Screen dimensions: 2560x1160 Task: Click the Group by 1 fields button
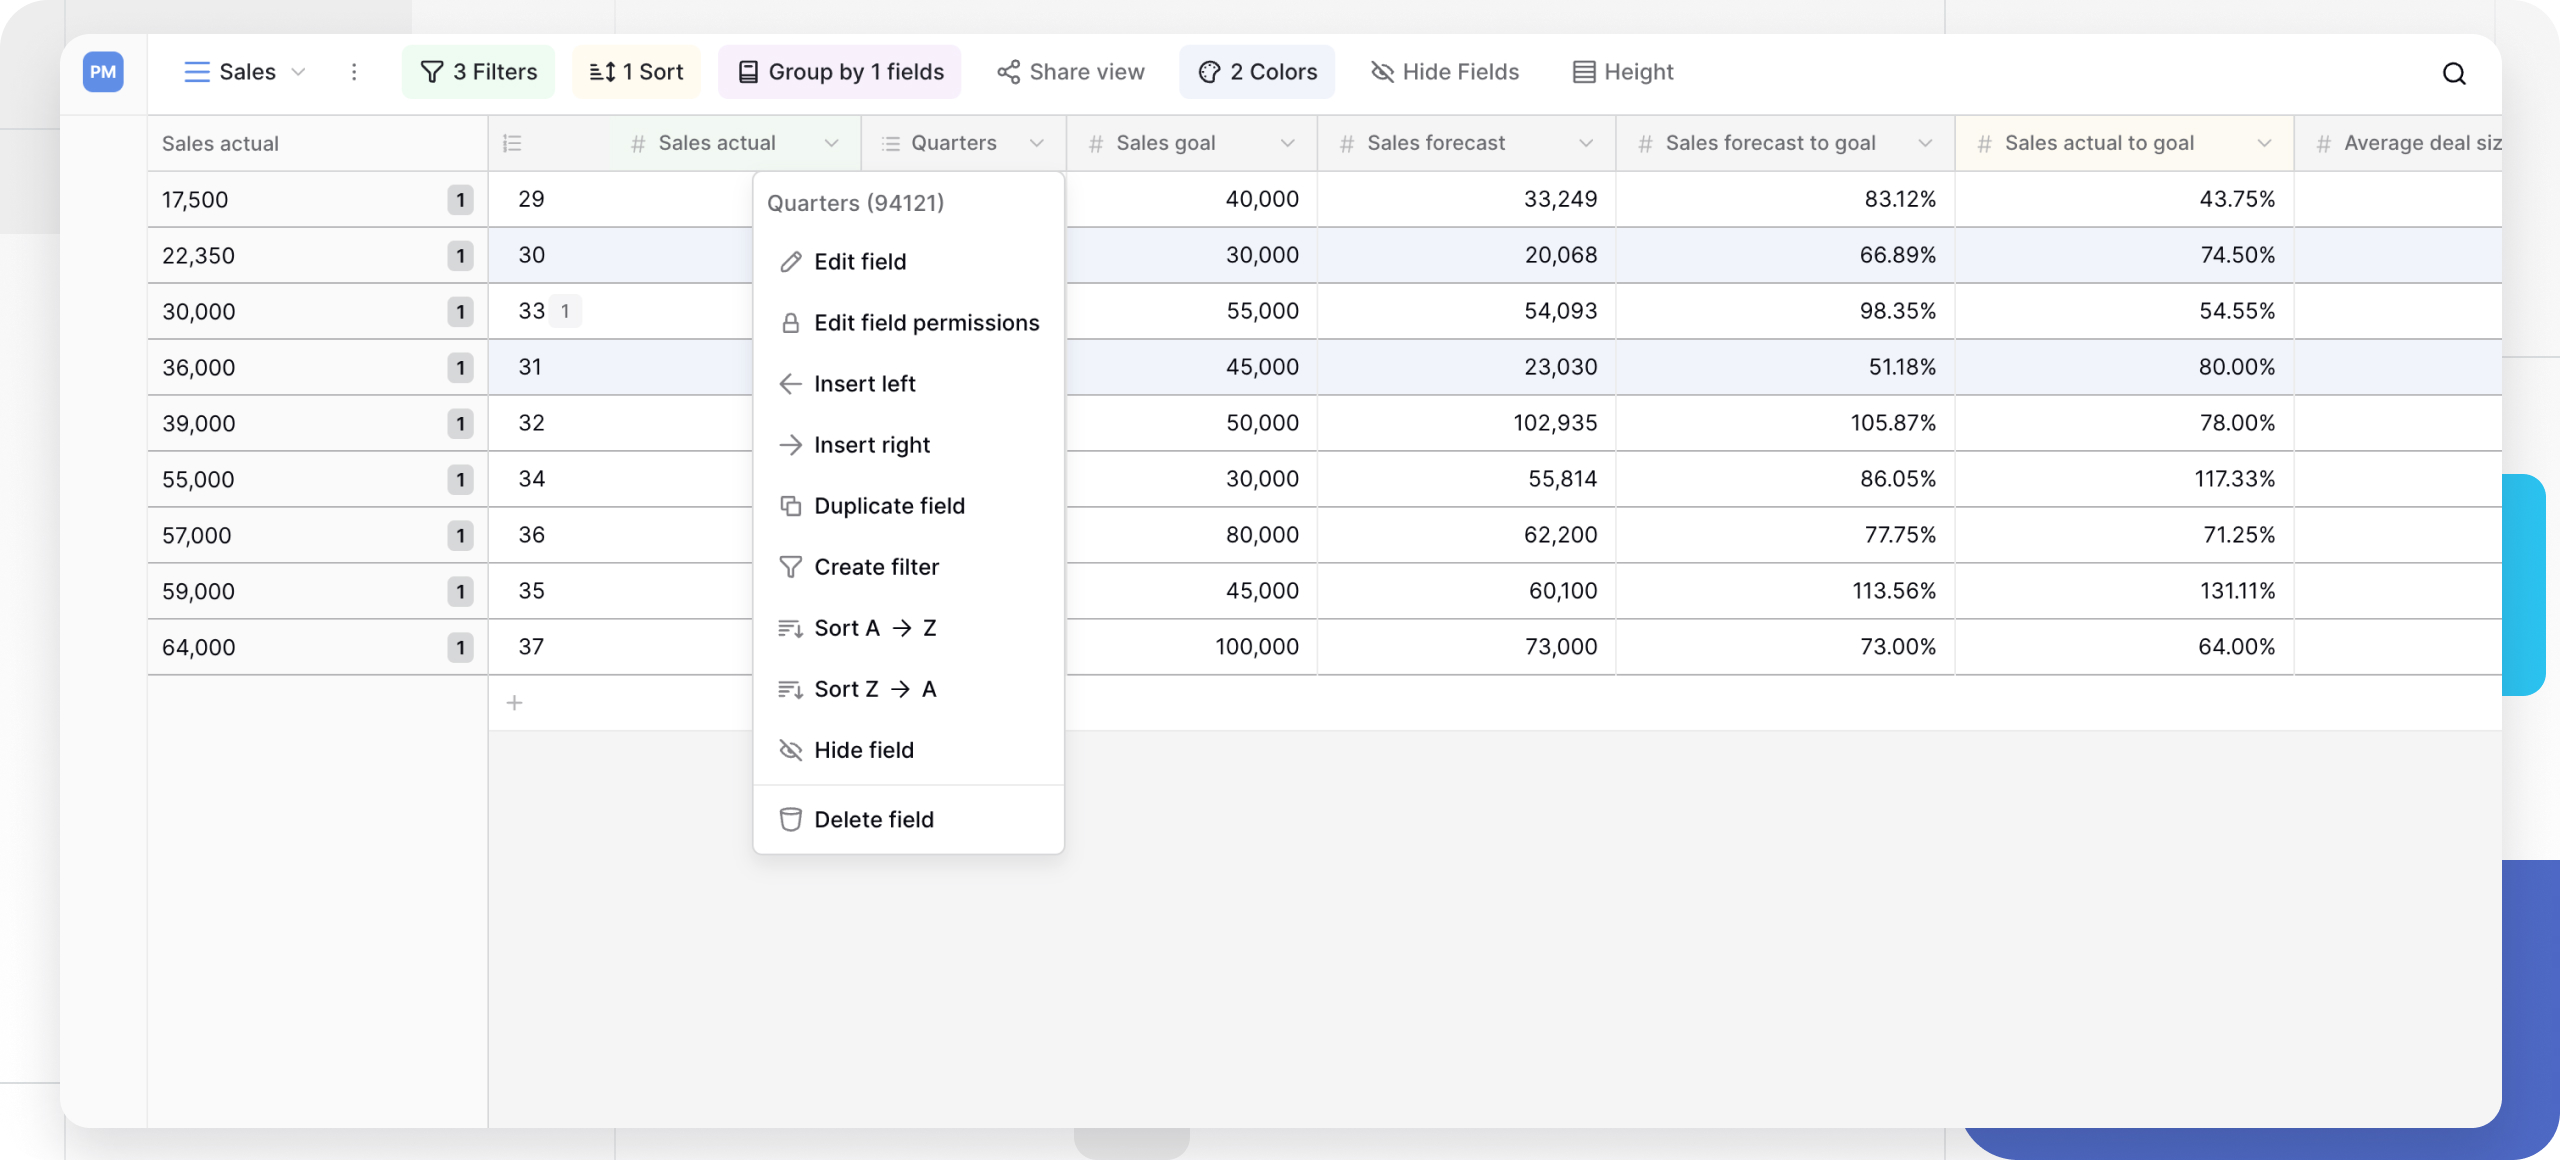click(839, 72)
